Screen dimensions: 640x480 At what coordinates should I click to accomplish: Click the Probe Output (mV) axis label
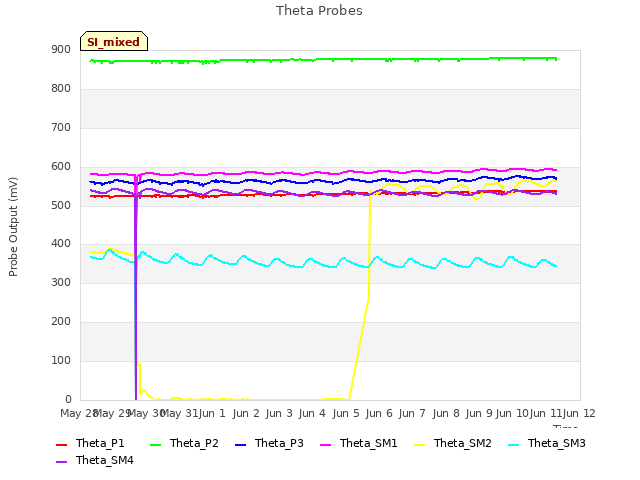click(13, 227)
